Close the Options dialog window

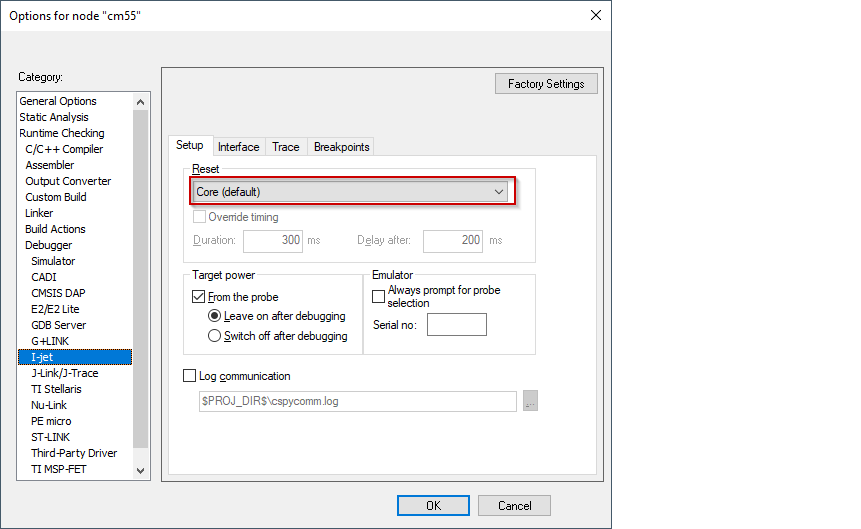[x=596, y=16]
